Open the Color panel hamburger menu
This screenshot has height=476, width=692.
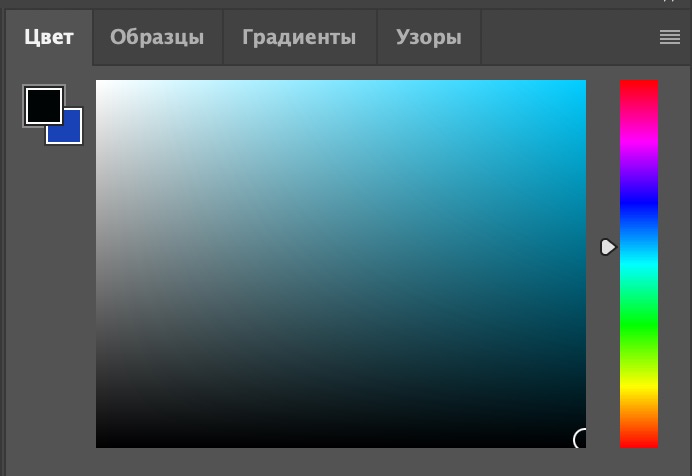pos(669,37)
